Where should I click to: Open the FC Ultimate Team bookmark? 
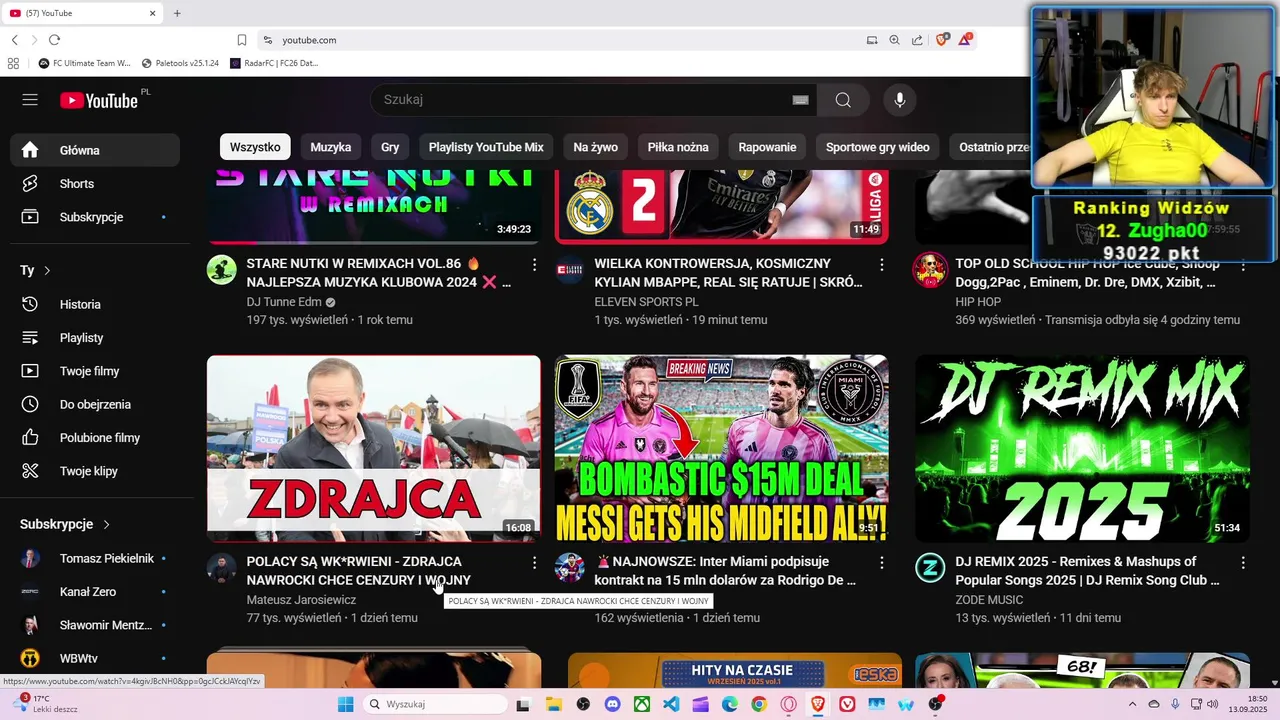(85, 63)
